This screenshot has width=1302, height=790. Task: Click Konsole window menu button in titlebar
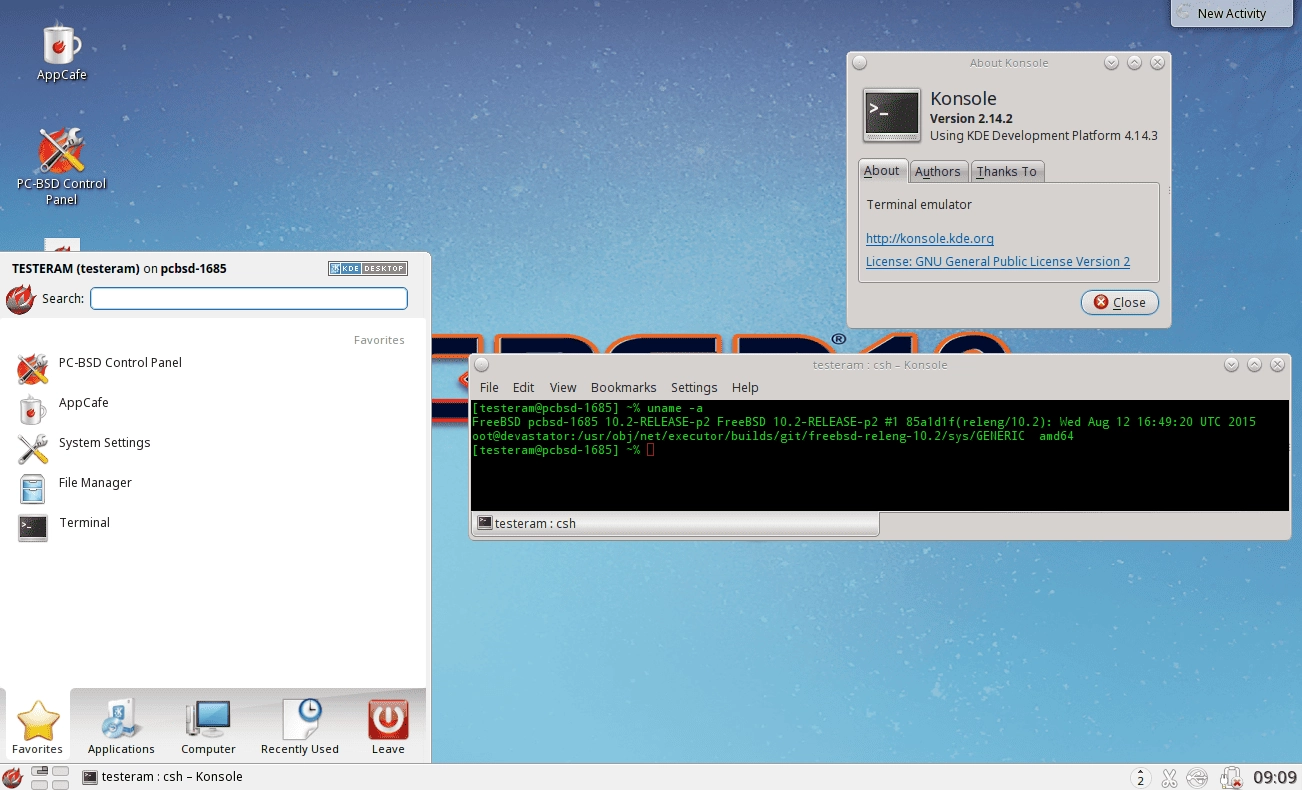pyautogui.click(x=482, y=365)
